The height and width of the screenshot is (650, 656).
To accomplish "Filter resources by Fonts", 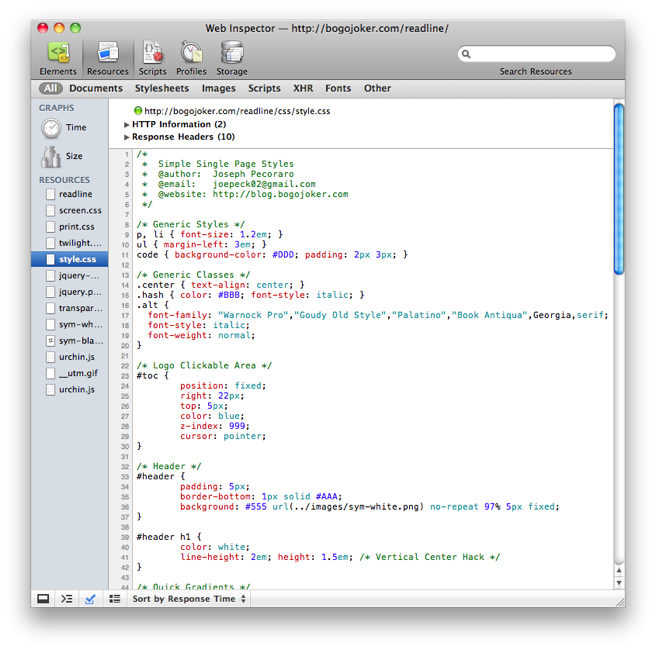I will [338, 88].
